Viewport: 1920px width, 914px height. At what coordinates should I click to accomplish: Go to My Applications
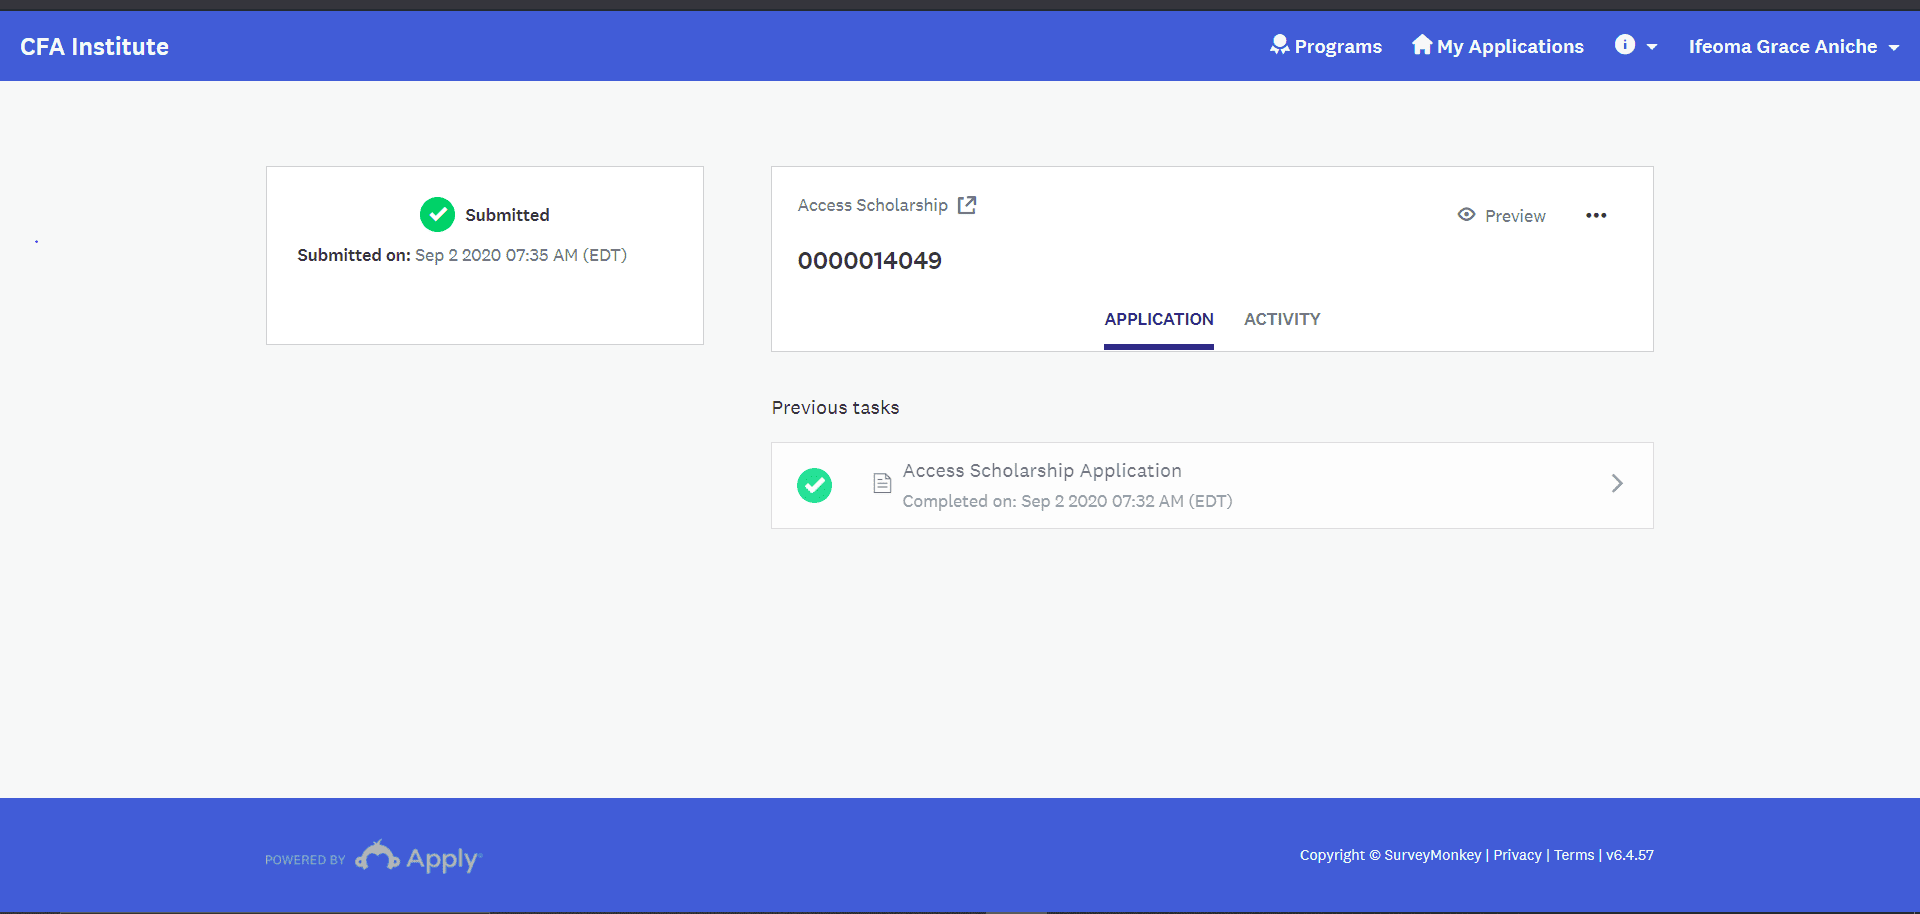(1497, 46)
